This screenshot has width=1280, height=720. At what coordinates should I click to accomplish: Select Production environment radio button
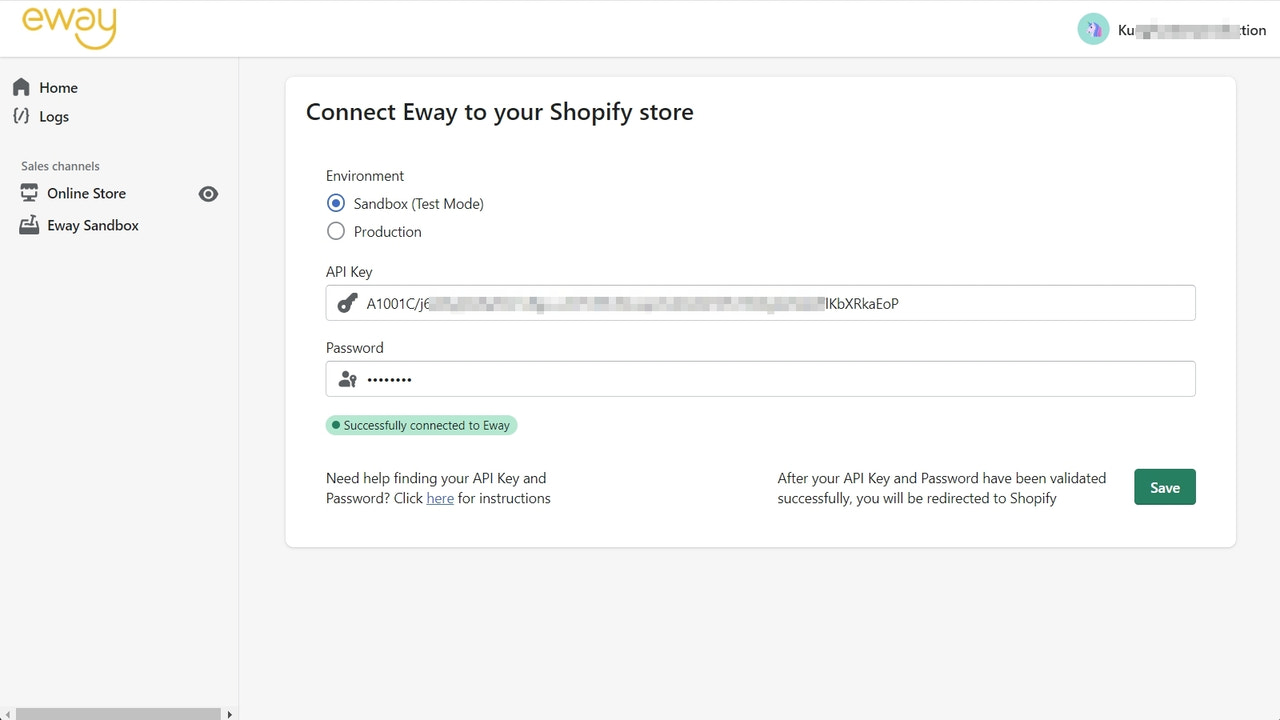[336, 231]
